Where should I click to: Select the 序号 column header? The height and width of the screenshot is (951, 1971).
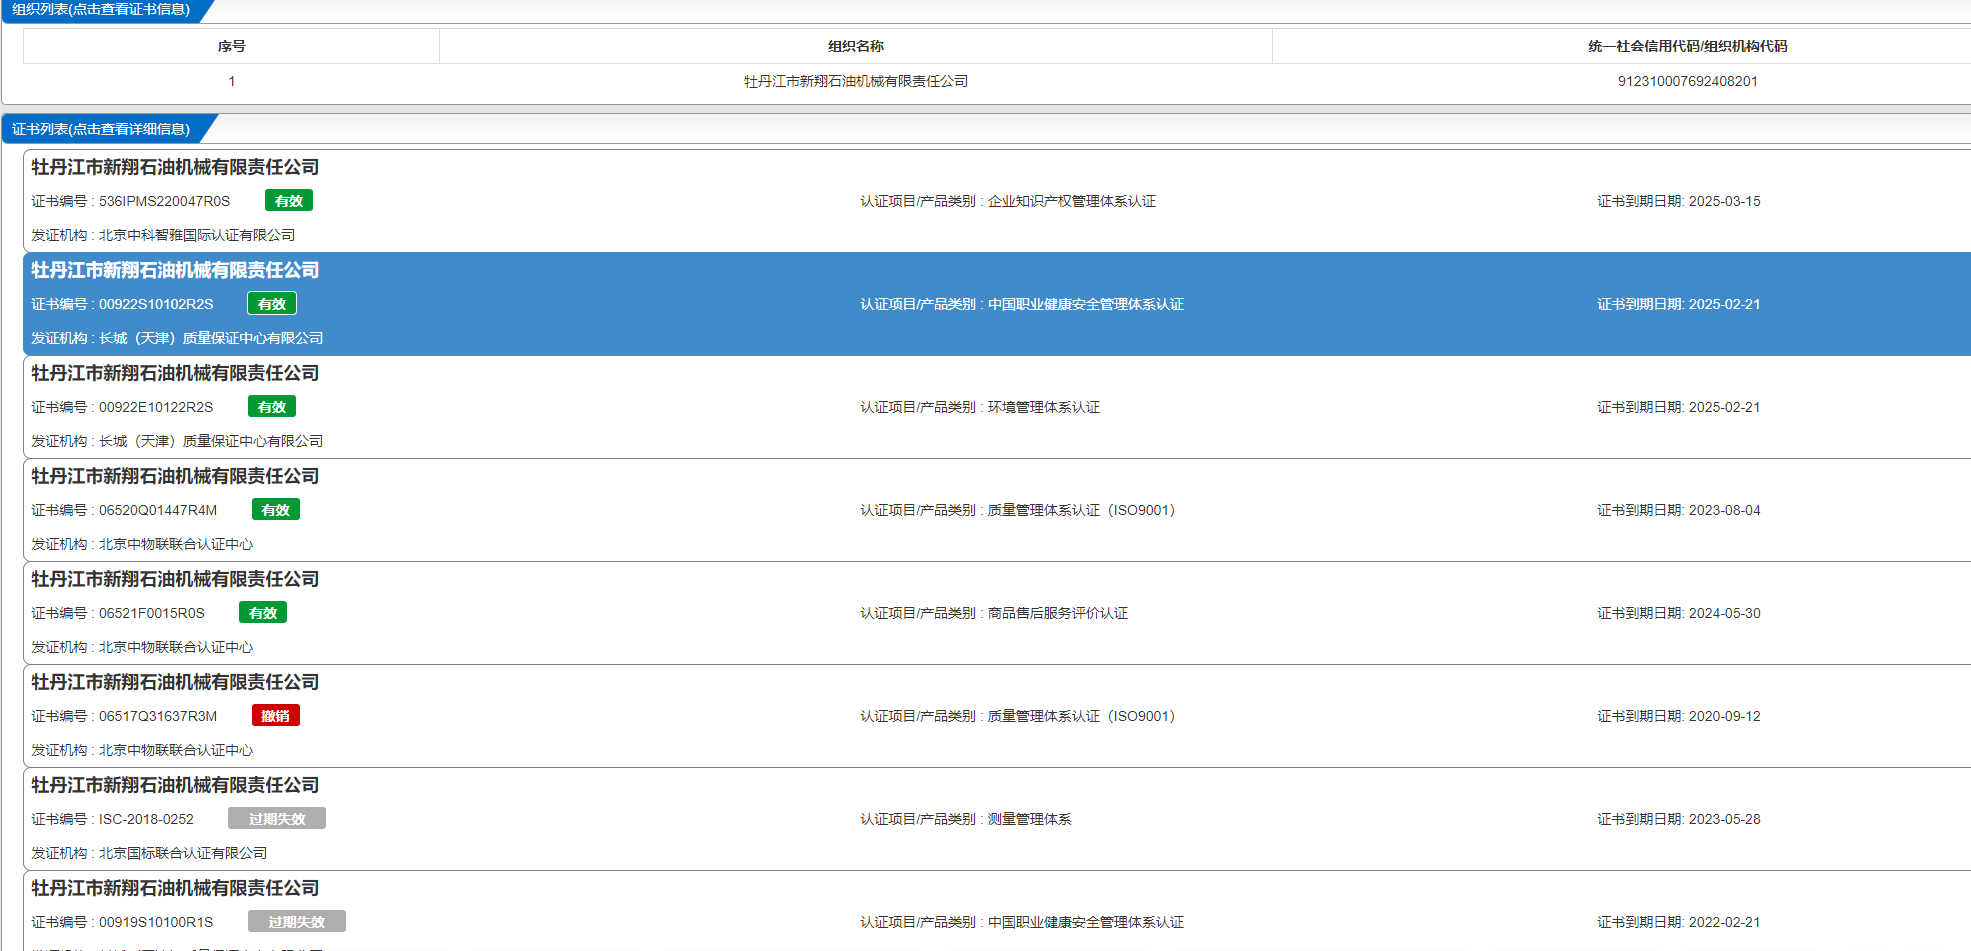coord(231,46)
